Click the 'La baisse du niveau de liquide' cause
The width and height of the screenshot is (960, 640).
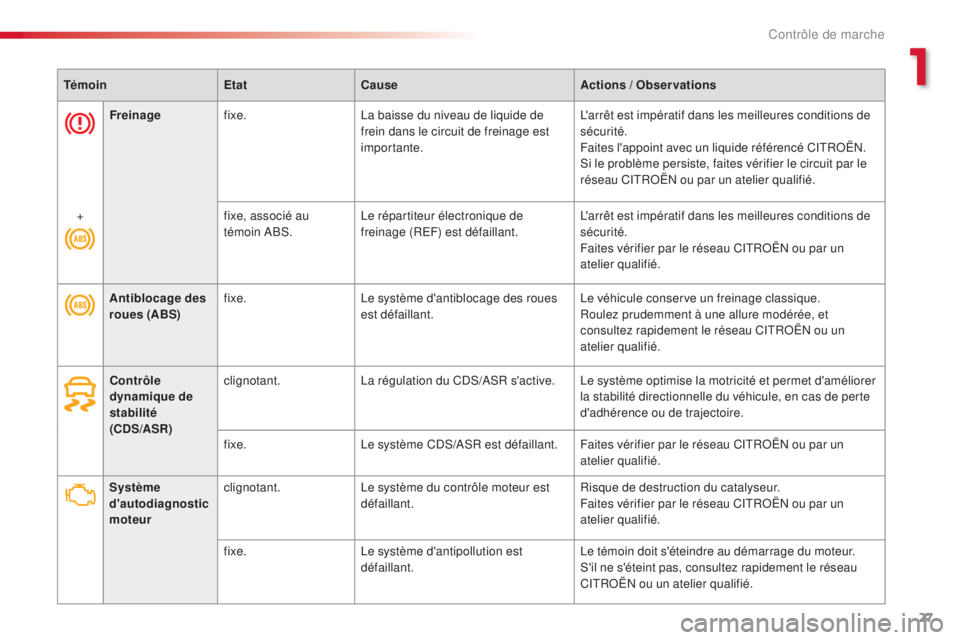coord(455,131)
